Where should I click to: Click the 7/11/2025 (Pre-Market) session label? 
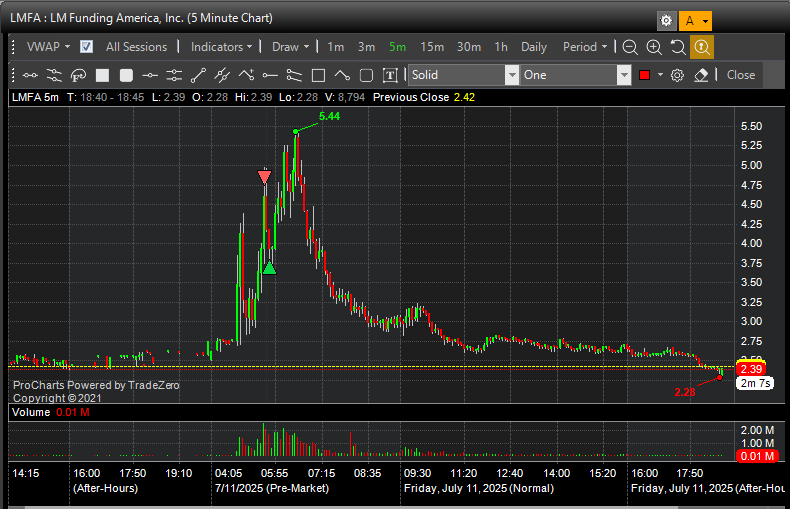click(272, 488)
